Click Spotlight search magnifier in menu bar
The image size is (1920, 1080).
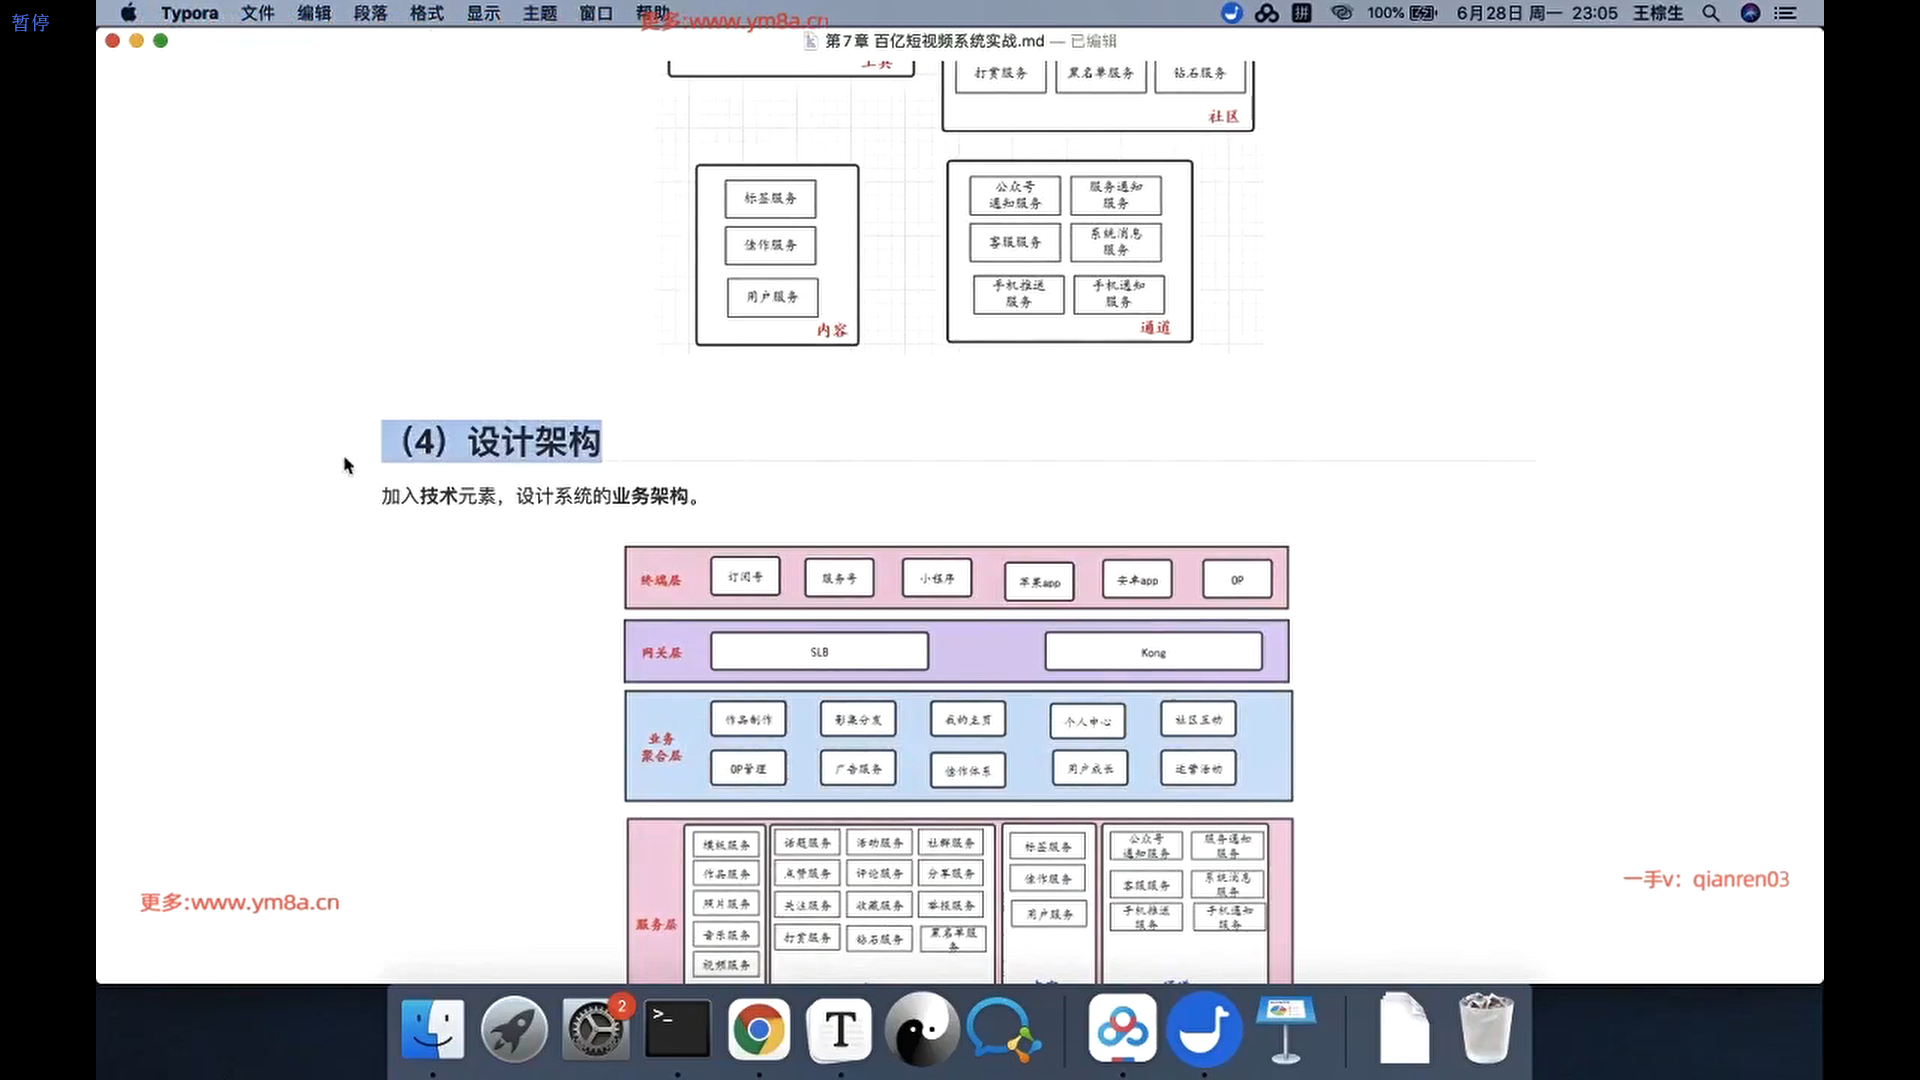point(1711,13)
